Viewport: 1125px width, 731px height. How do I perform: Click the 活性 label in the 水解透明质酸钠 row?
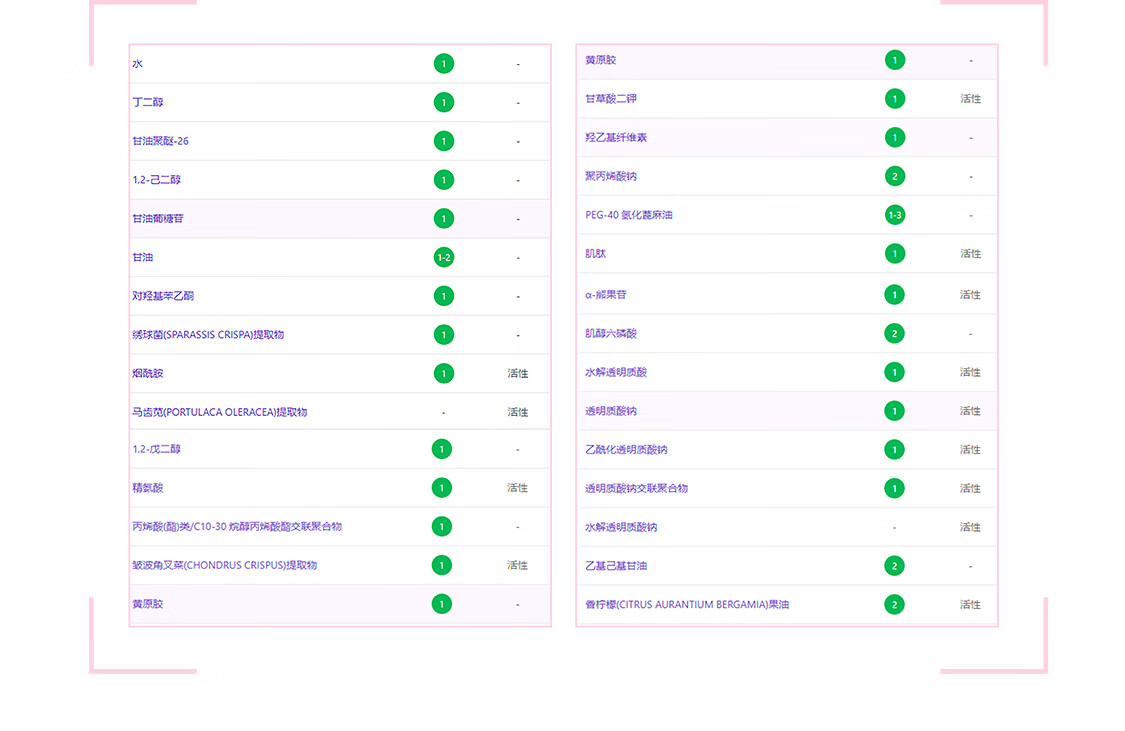[x=970, y=527]
